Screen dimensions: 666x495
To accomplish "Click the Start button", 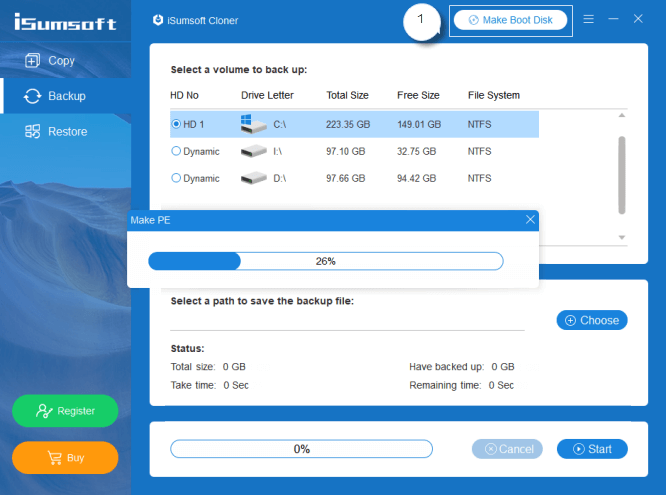I will [x=592, y=449].
